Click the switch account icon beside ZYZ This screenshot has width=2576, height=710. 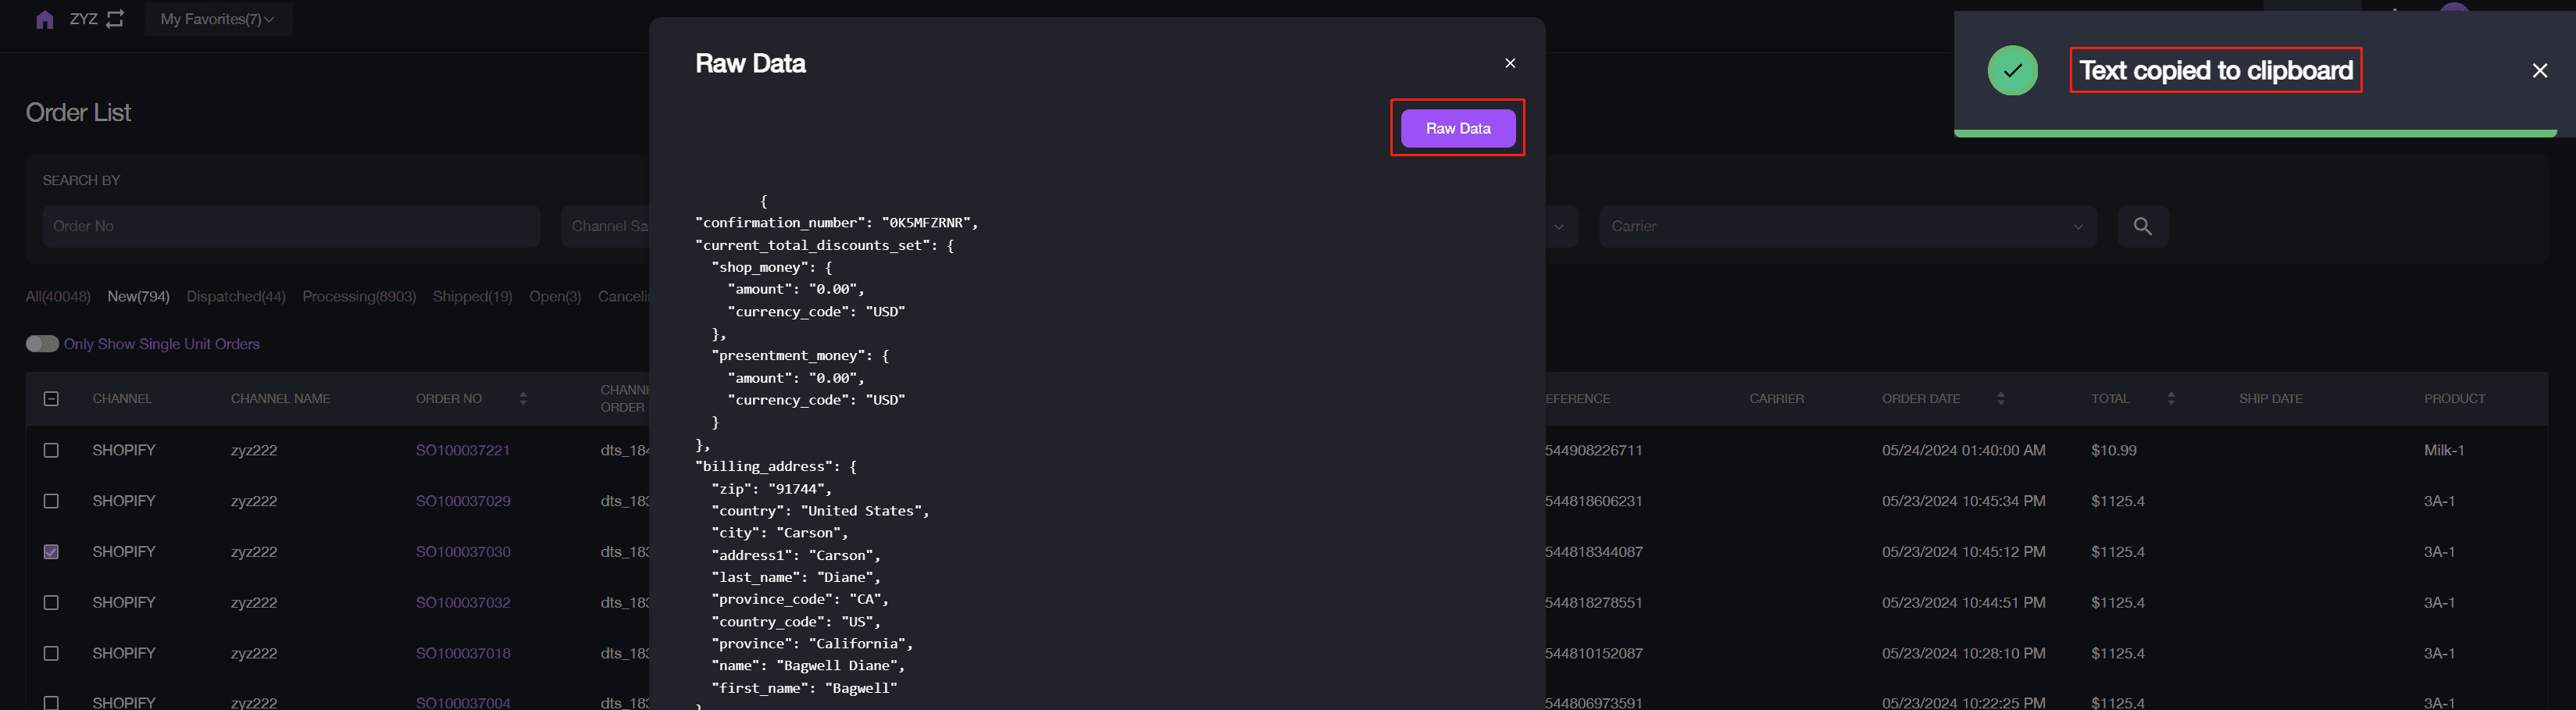[116, 19]
